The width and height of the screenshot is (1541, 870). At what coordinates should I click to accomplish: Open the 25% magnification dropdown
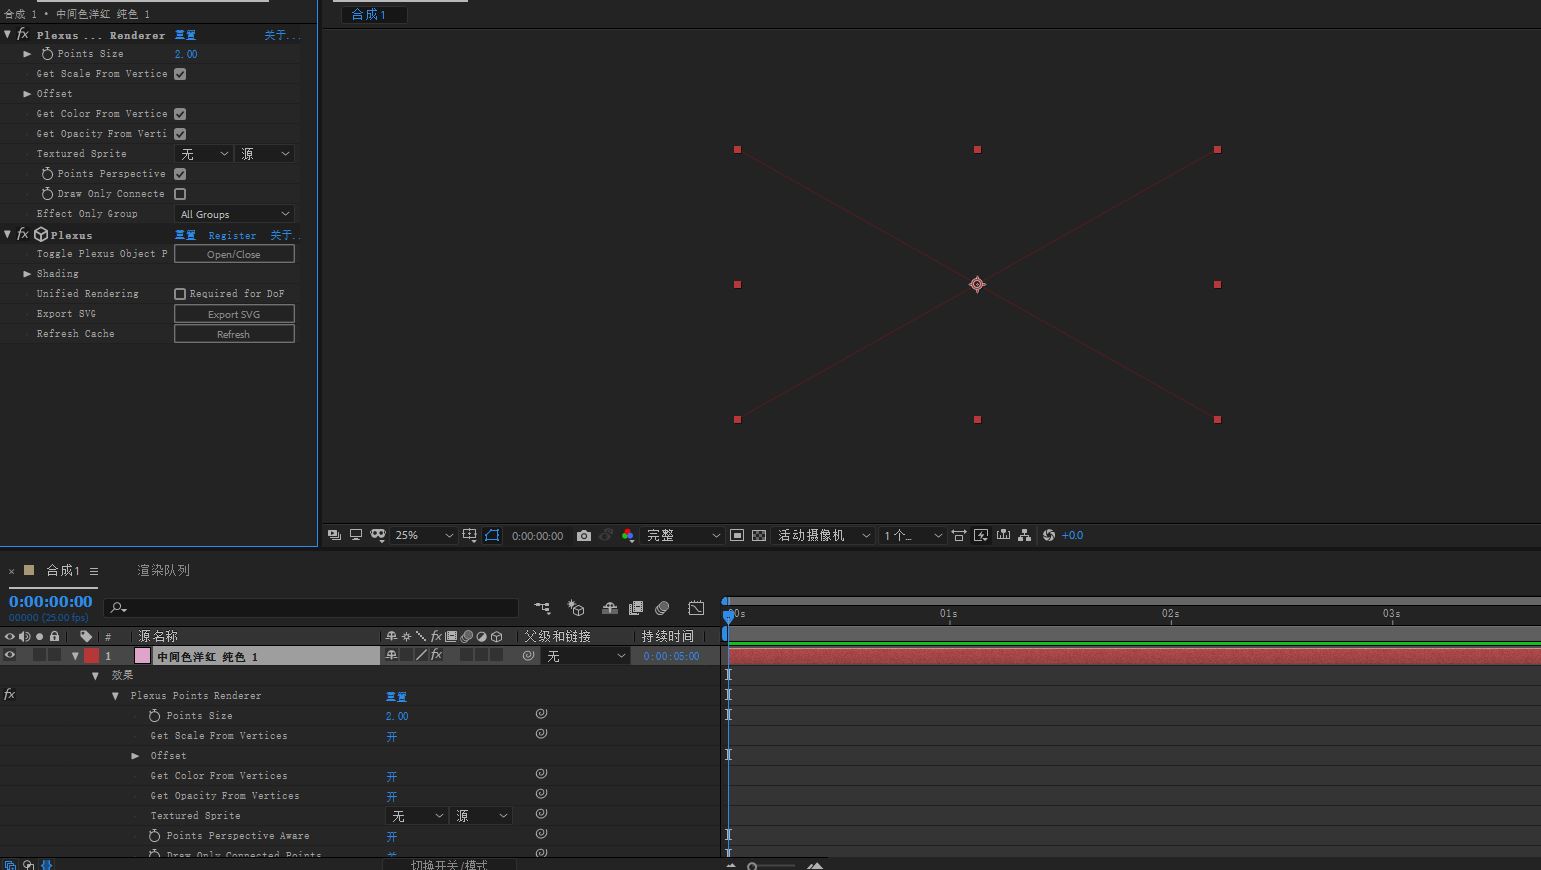tap(424, 535)
